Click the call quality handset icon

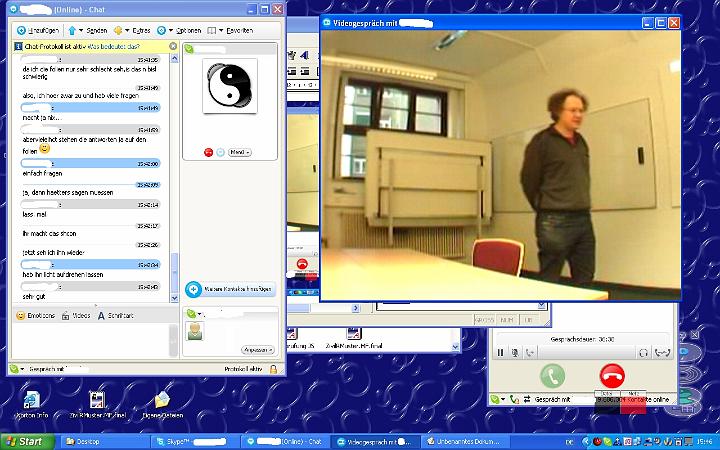point(662,353)
